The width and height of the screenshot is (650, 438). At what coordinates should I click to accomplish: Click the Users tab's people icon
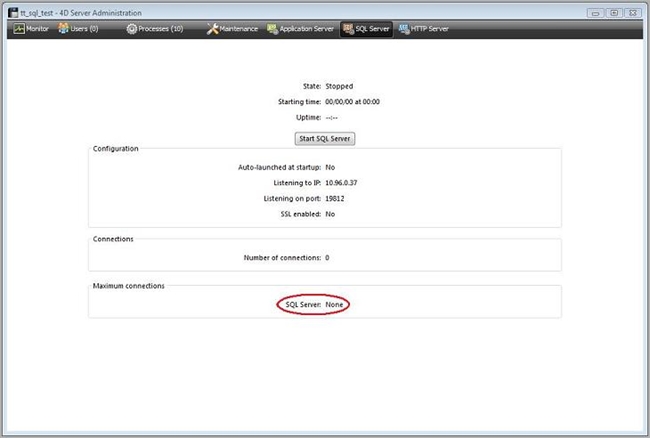(x=64, y=29)
